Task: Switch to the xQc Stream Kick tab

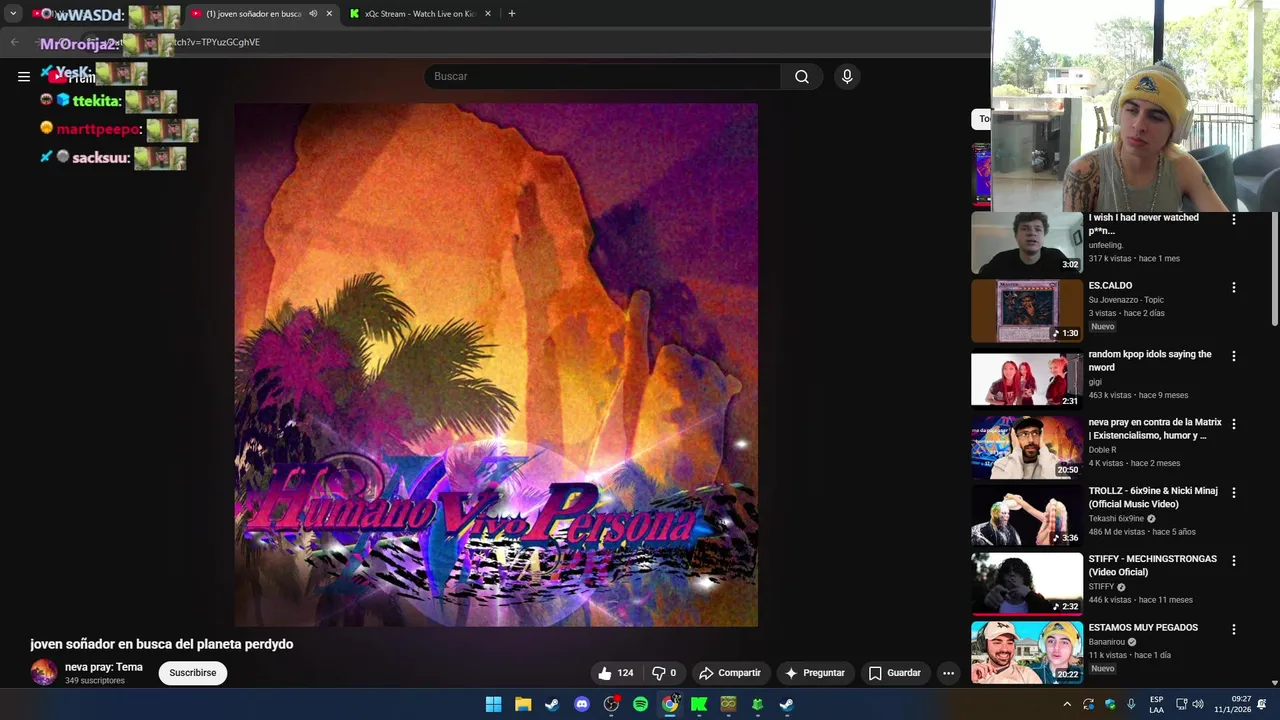Action: pyautogui.click(x=419, y=14)
